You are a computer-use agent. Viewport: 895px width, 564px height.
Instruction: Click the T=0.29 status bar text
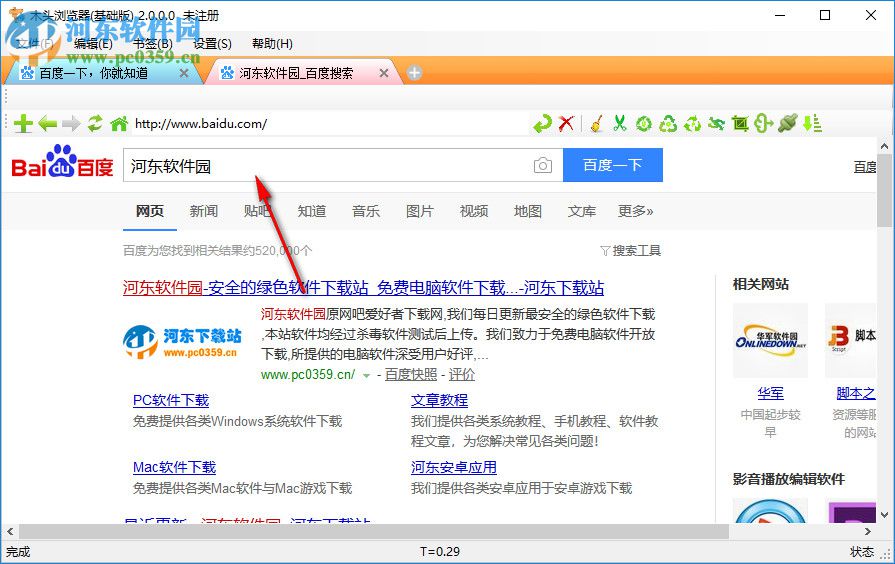440,551
